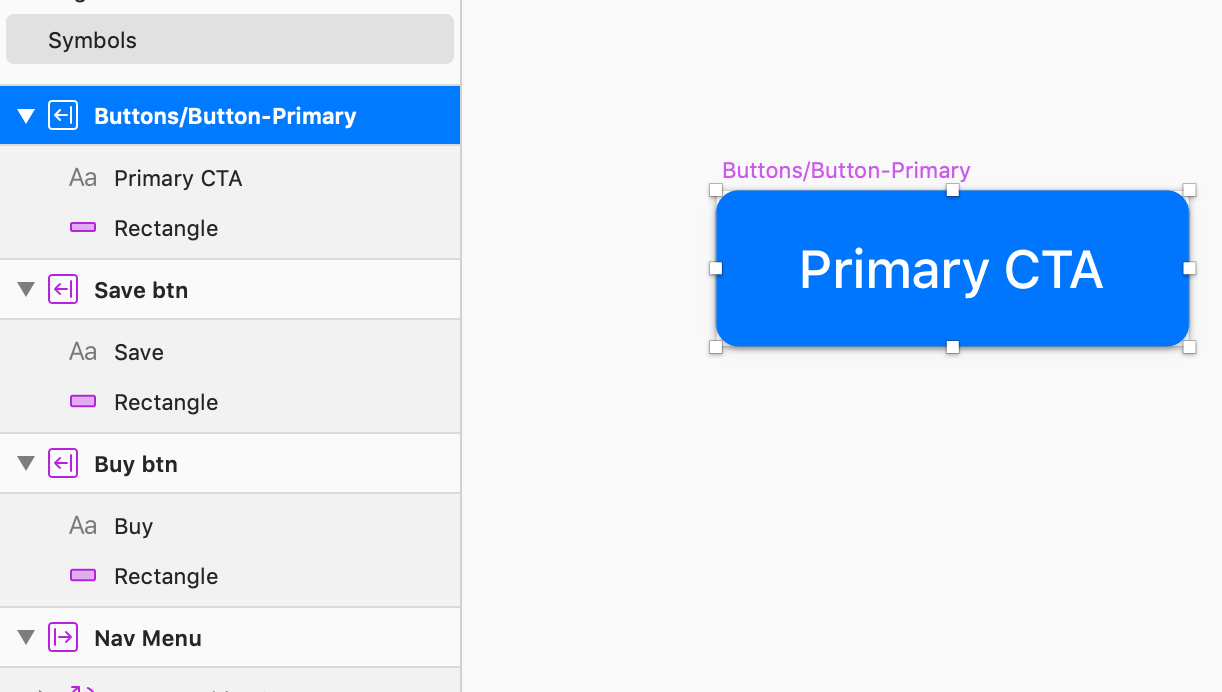Viewport: 1222px width, 692px height.
Task: Click the text icon beside Primary CTA
Action: [83, 178]
